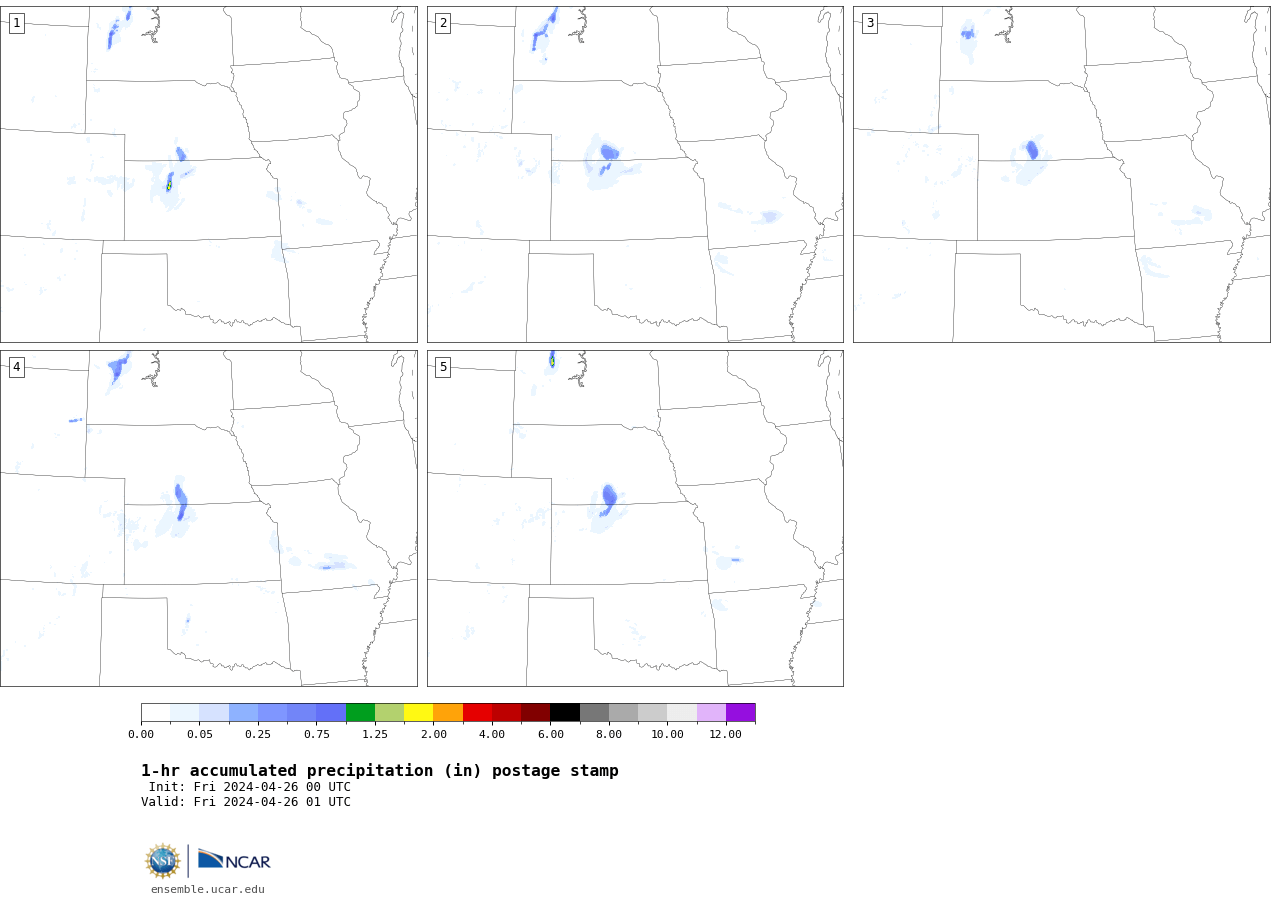
Task: Click the 1.25 colorbar tick label
Action: point(375,734)
